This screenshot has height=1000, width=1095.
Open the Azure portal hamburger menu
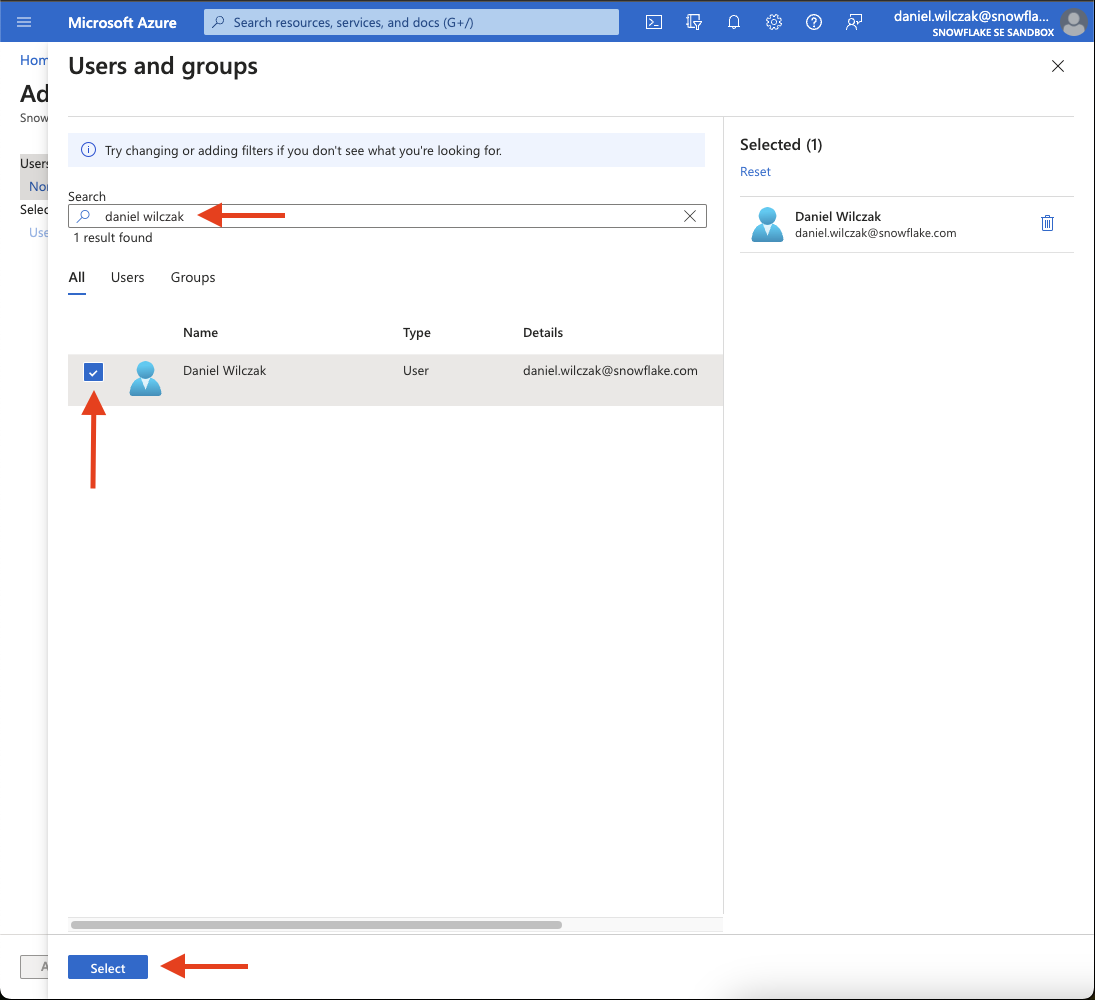[24, 22]
